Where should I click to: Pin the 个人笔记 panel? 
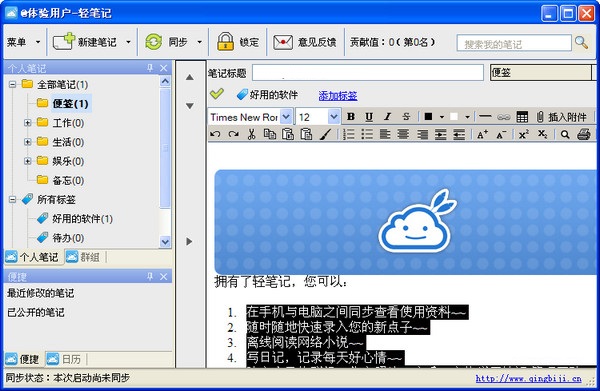(x=150, y=68)
